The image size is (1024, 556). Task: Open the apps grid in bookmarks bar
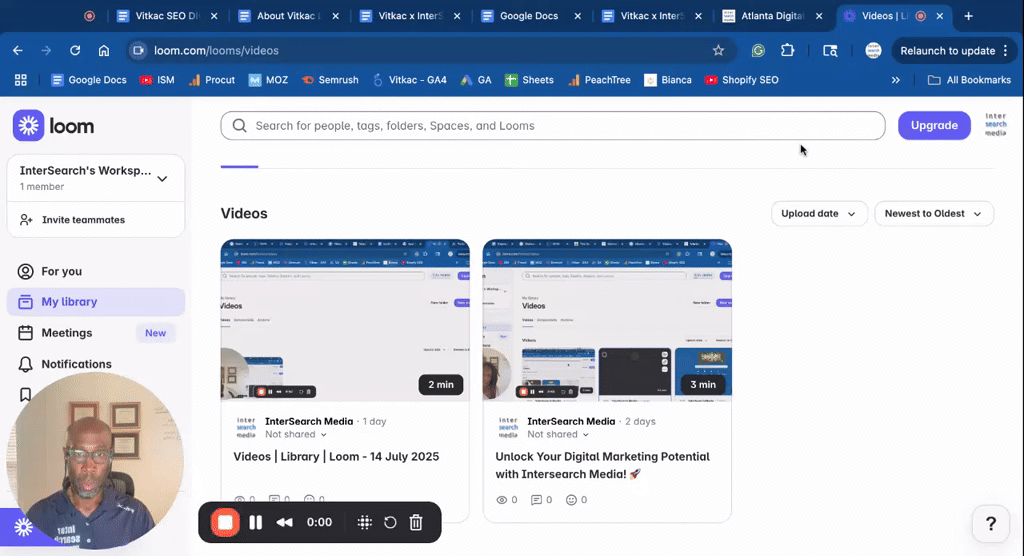[21, 80]
